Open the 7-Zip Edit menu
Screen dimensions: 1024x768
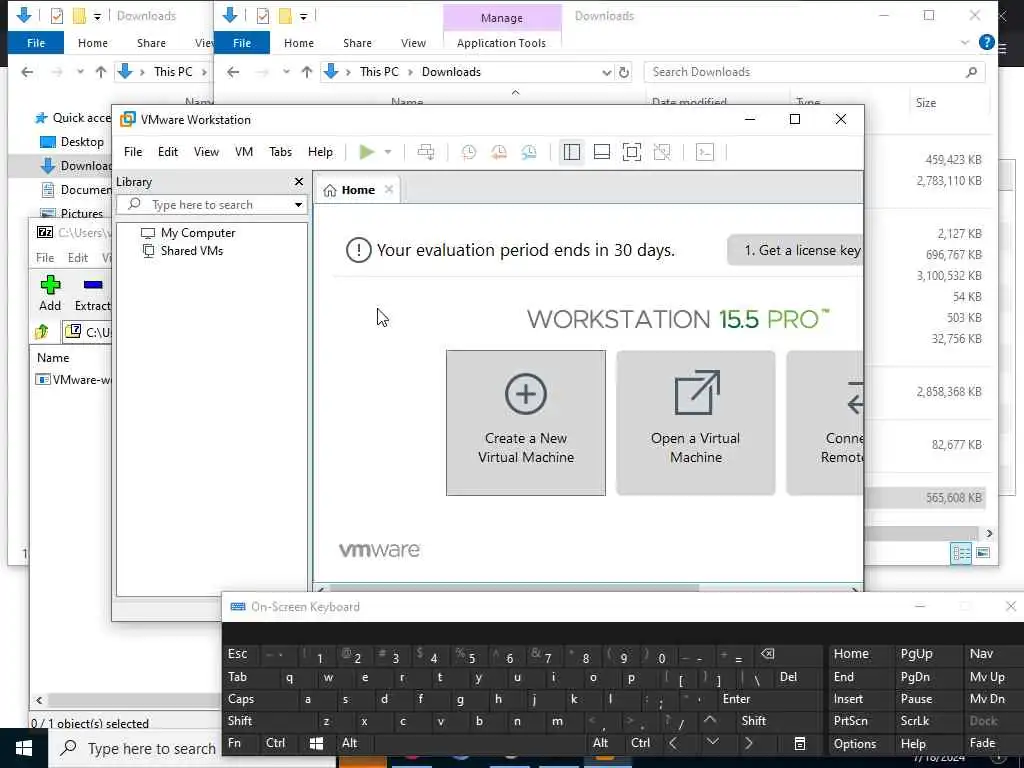78,257
